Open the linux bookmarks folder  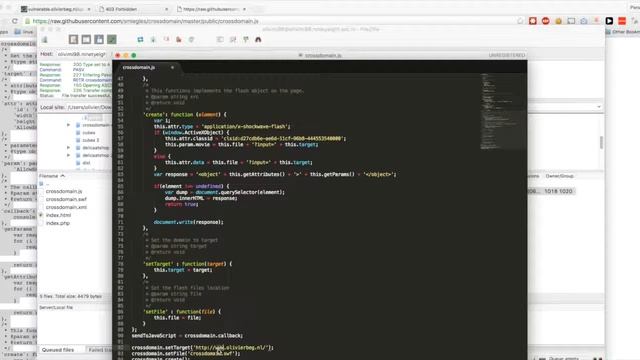[24, 32]
